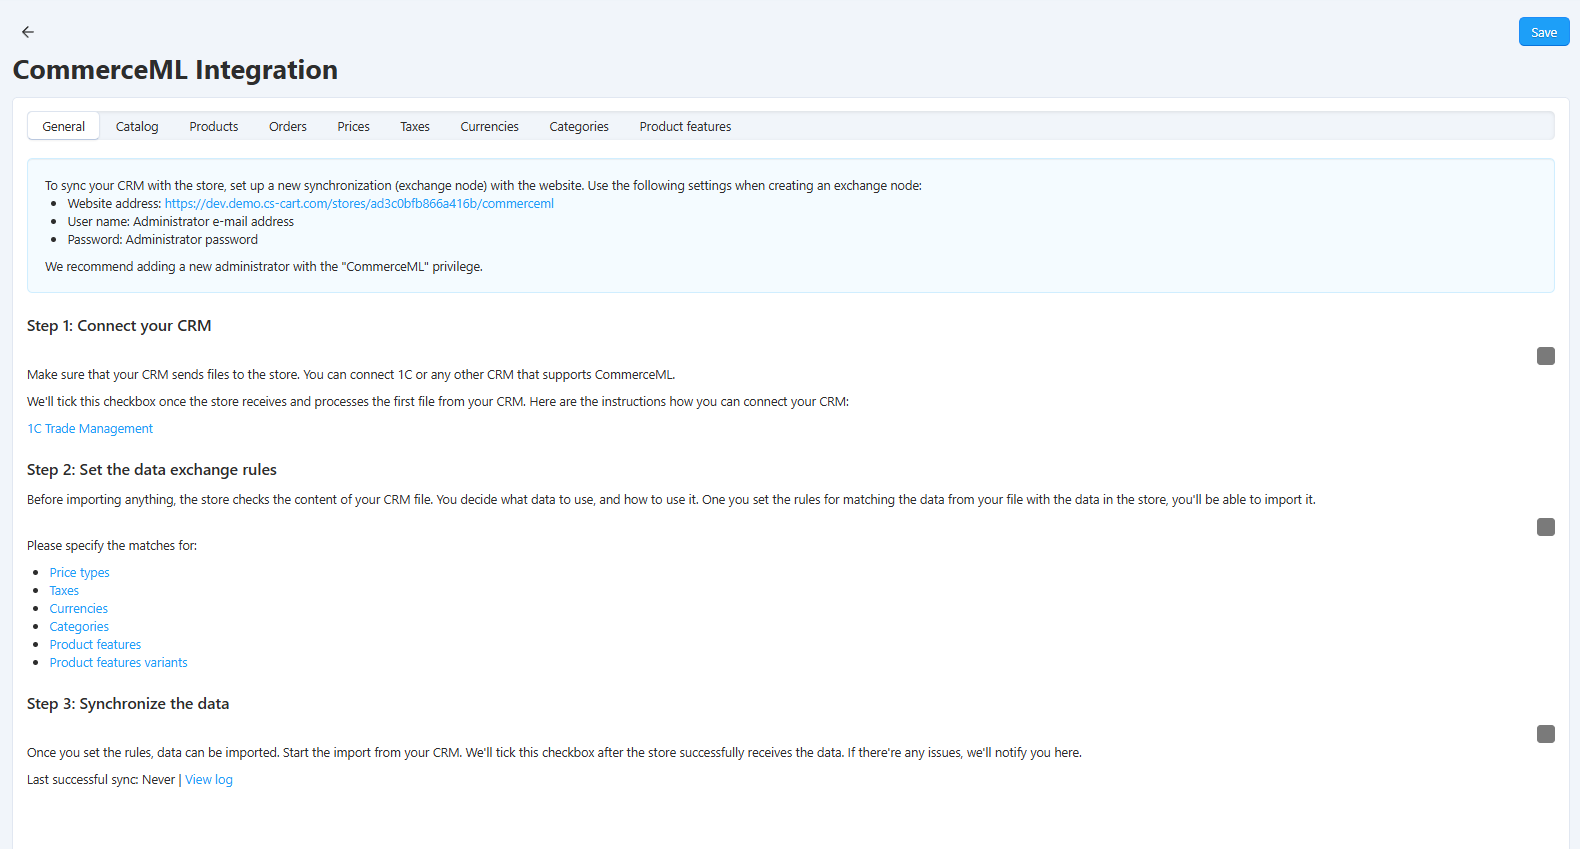Click the 'Step 3: Synchronize the data' heading
This screenshot has height=849, width=1580.
128,704
